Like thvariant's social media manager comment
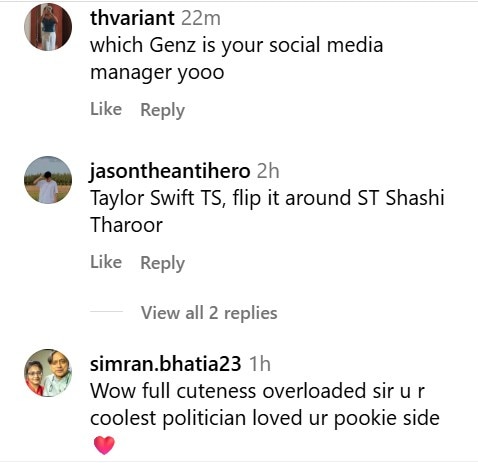Image resolution: width=478 pixels, height=463 pixels. [x=106, y=109]
